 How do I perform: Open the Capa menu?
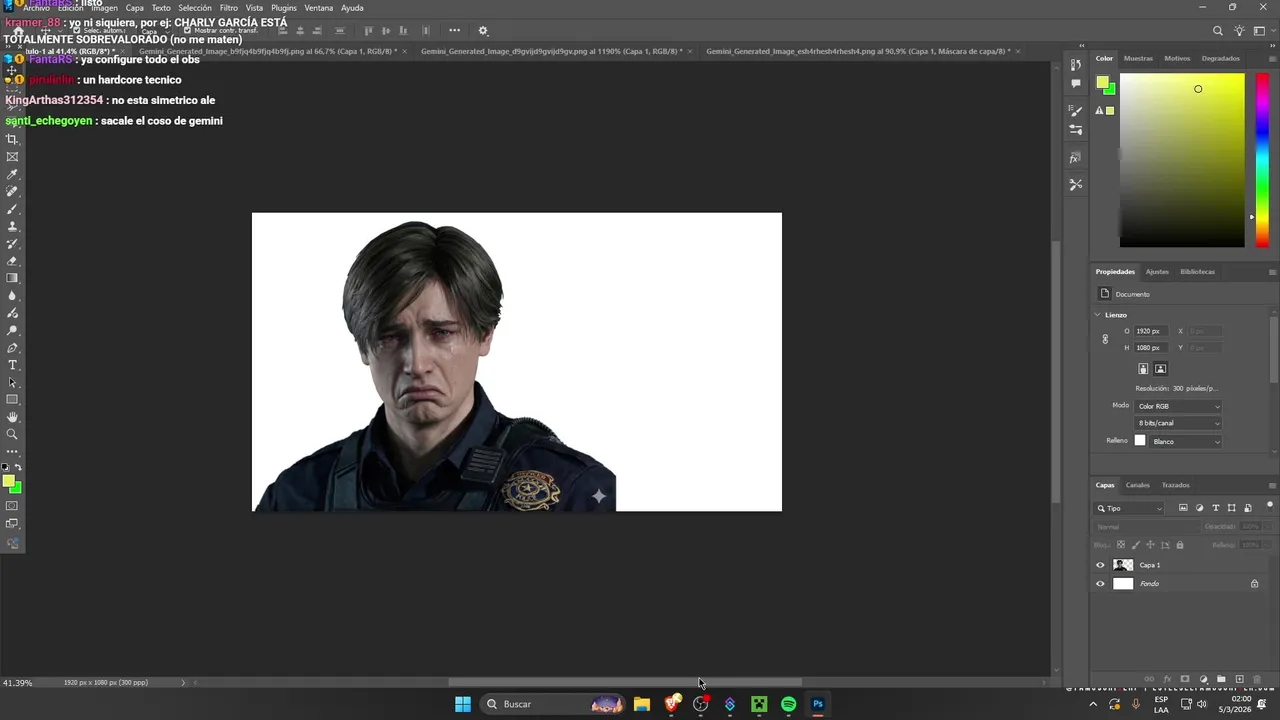(x=135, y=8)
